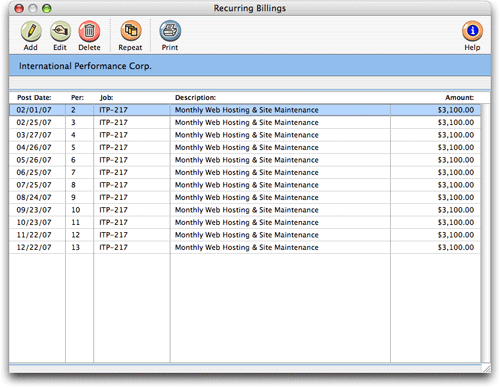Image resolution: width=500 pixels, height=388 pixels.
Task: Click the Add pencil icon
Action: [x=31, y=31]
